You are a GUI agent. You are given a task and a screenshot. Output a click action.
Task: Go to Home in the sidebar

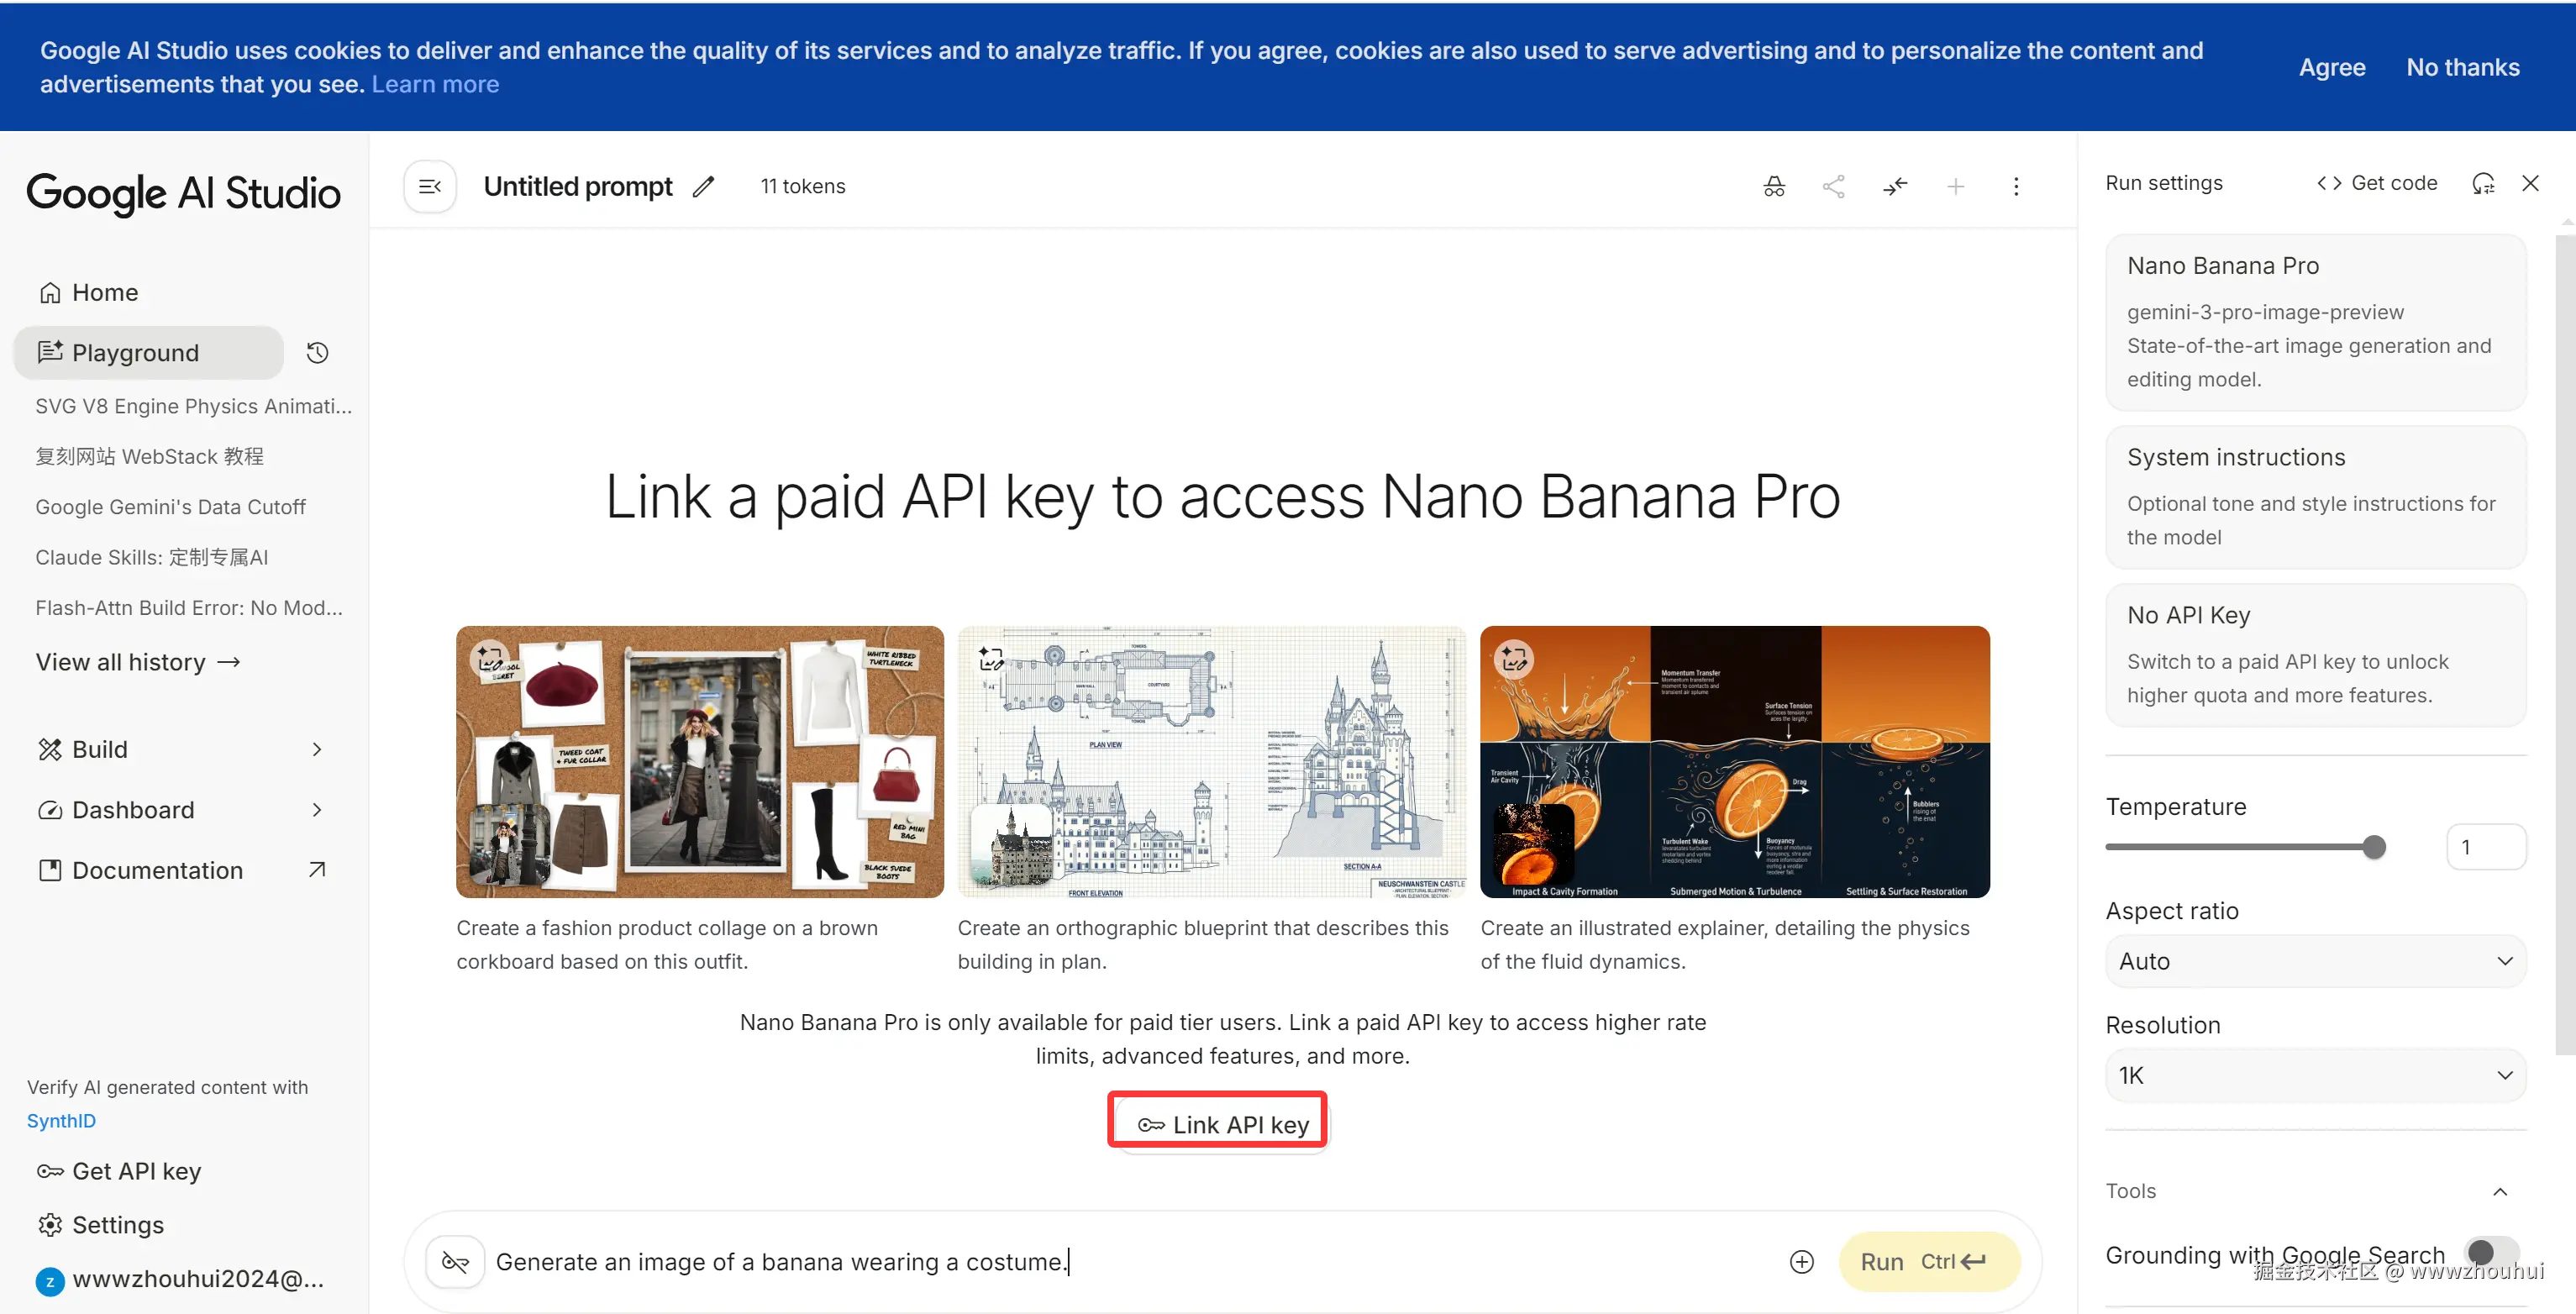point(104,293)
